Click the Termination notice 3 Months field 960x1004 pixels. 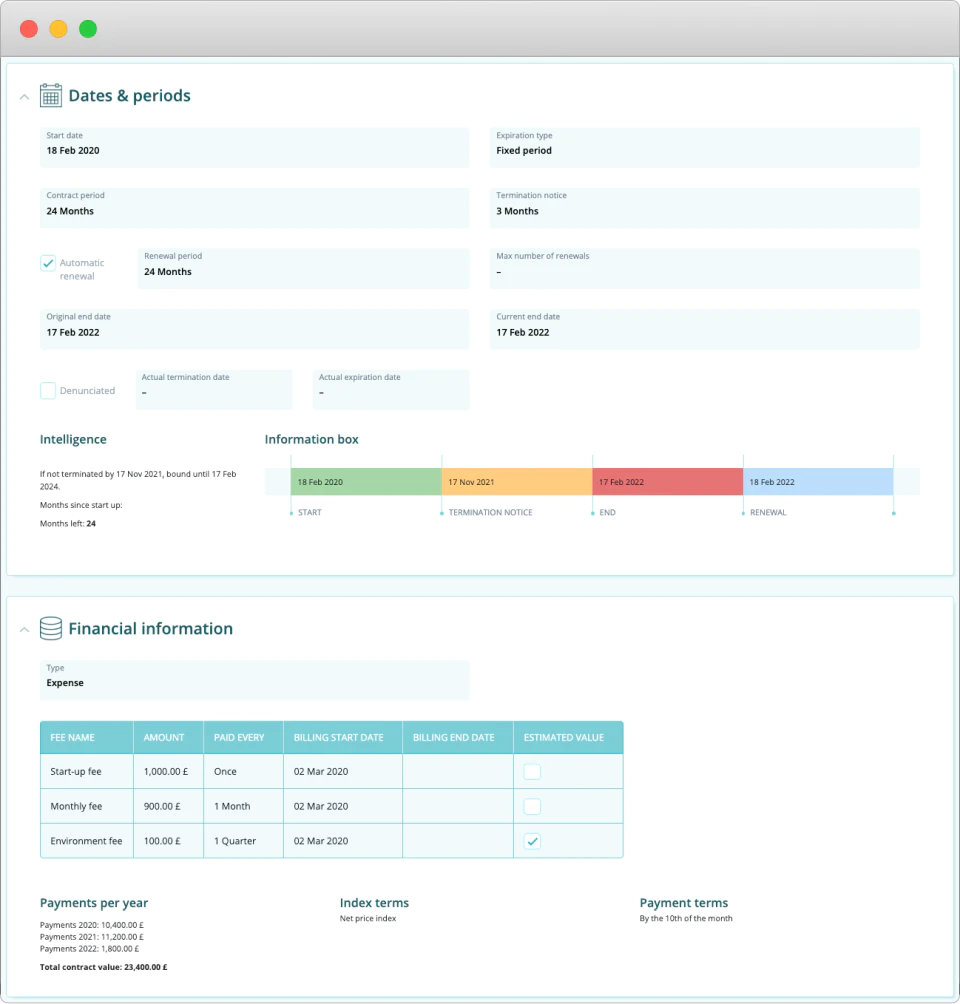704,207
